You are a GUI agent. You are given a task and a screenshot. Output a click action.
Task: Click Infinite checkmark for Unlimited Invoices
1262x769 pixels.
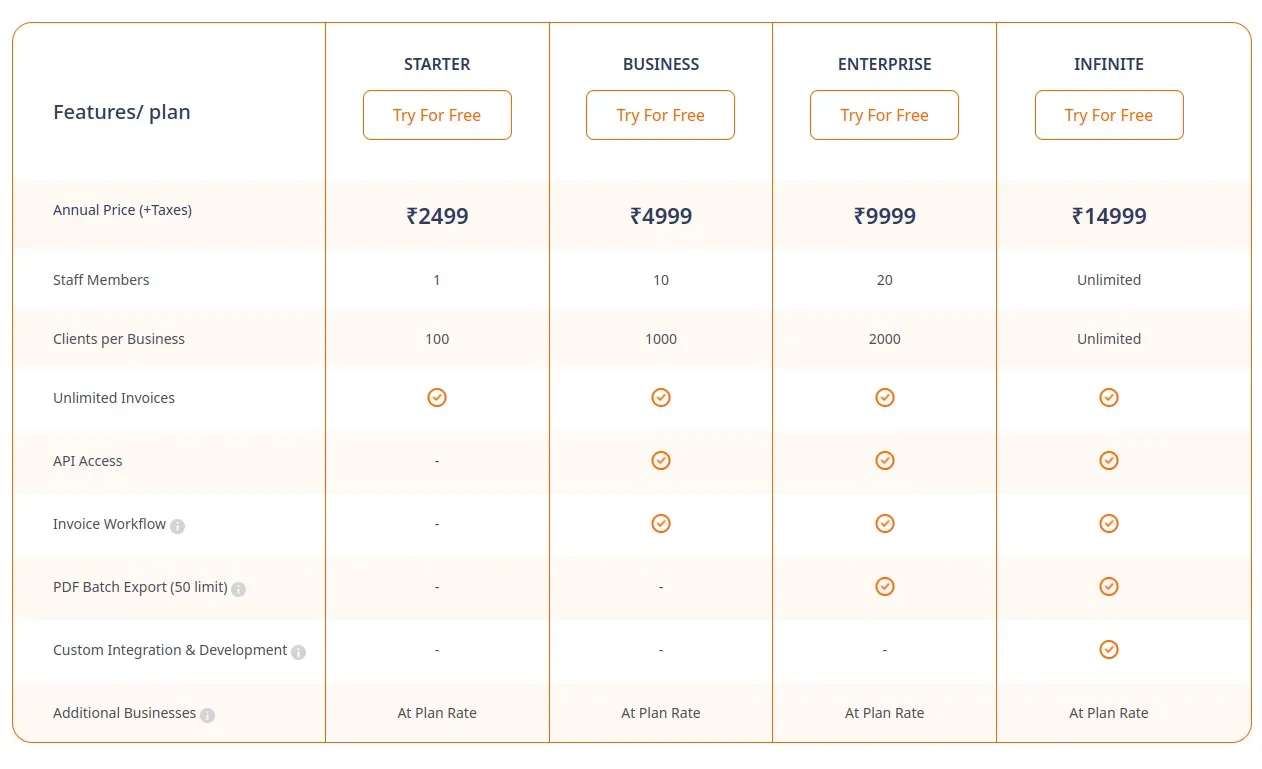click(1109, 397)
